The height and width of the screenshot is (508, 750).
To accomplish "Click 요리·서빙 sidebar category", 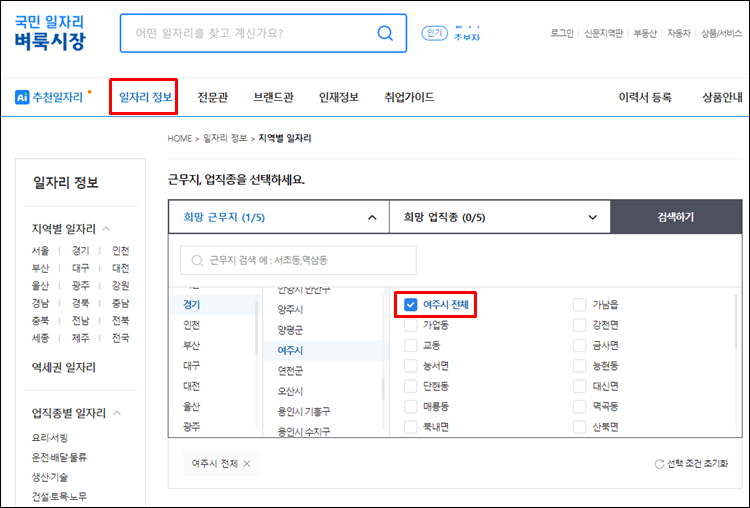I will coord(50,438).
